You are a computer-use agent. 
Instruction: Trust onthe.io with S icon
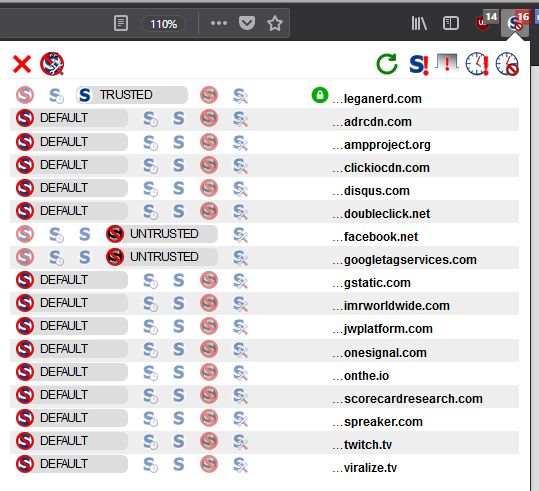(178, 372)
